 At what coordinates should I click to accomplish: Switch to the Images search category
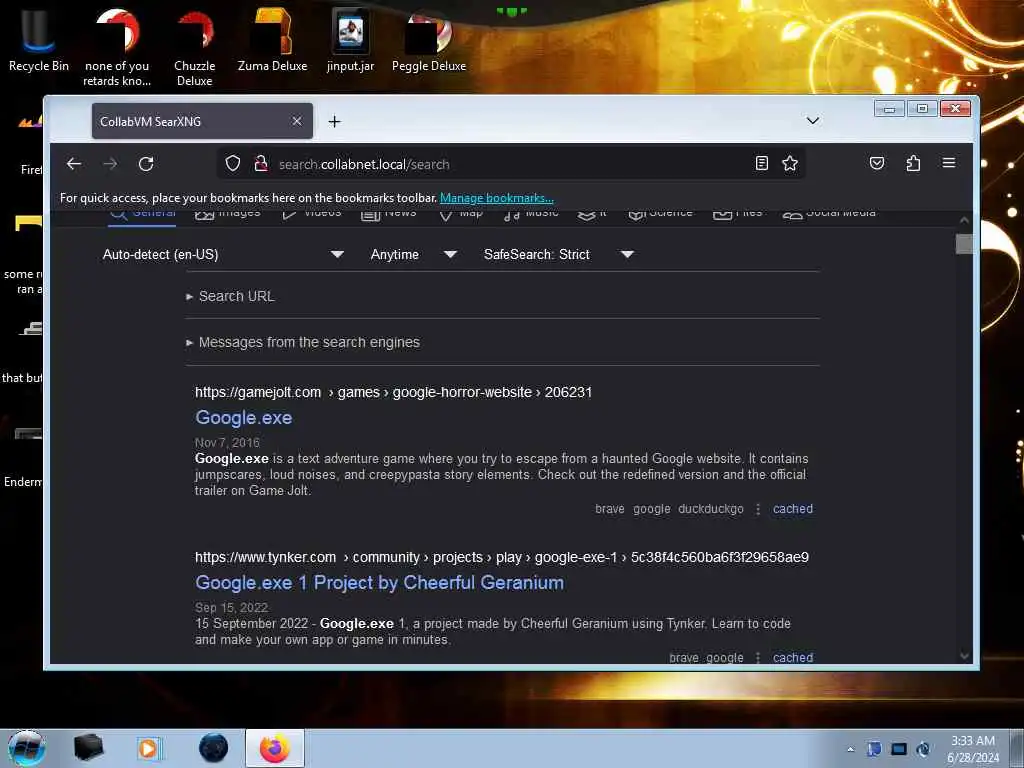(x=227, y=214)
